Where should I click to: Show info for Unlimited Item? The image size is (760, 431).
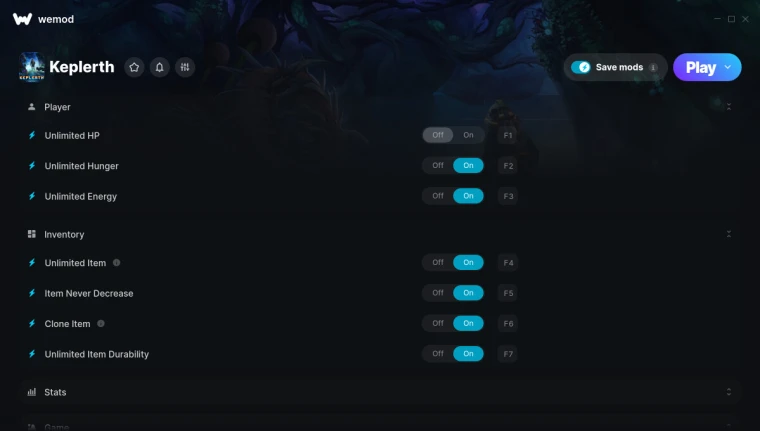coord(116,263)
